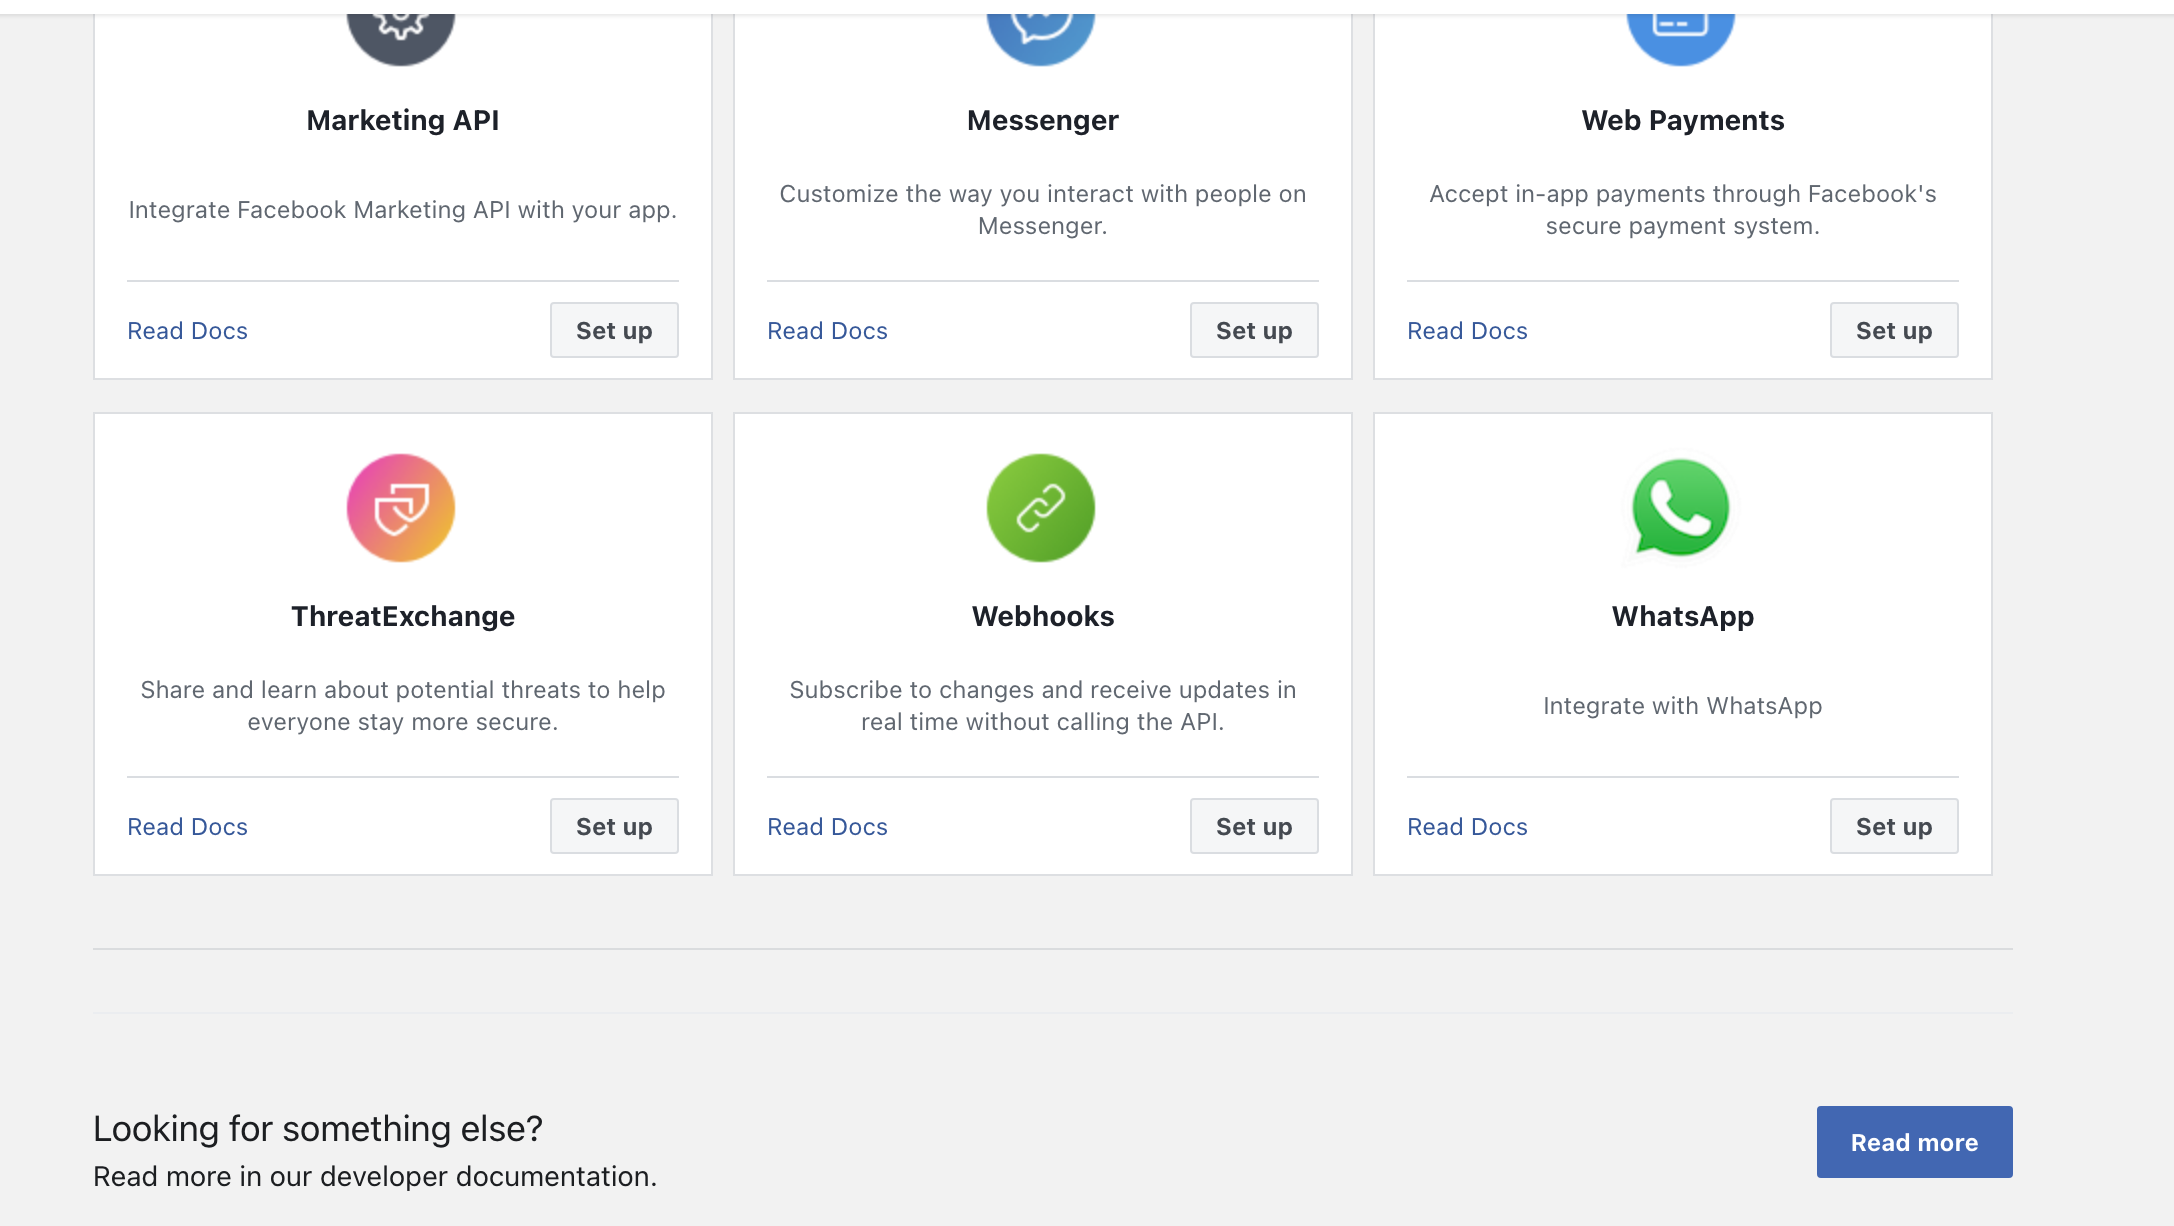
Task: Read Docs for Webhooks
Action: [828, 827]
